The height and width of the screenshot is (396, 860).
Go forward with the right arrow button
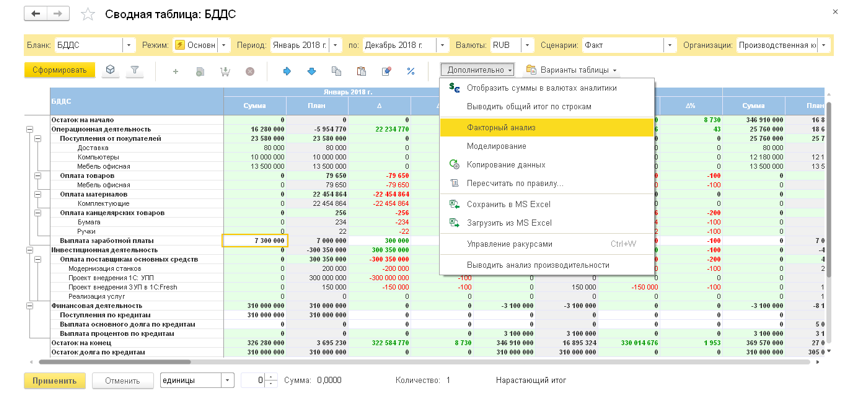tap(59, 14)
